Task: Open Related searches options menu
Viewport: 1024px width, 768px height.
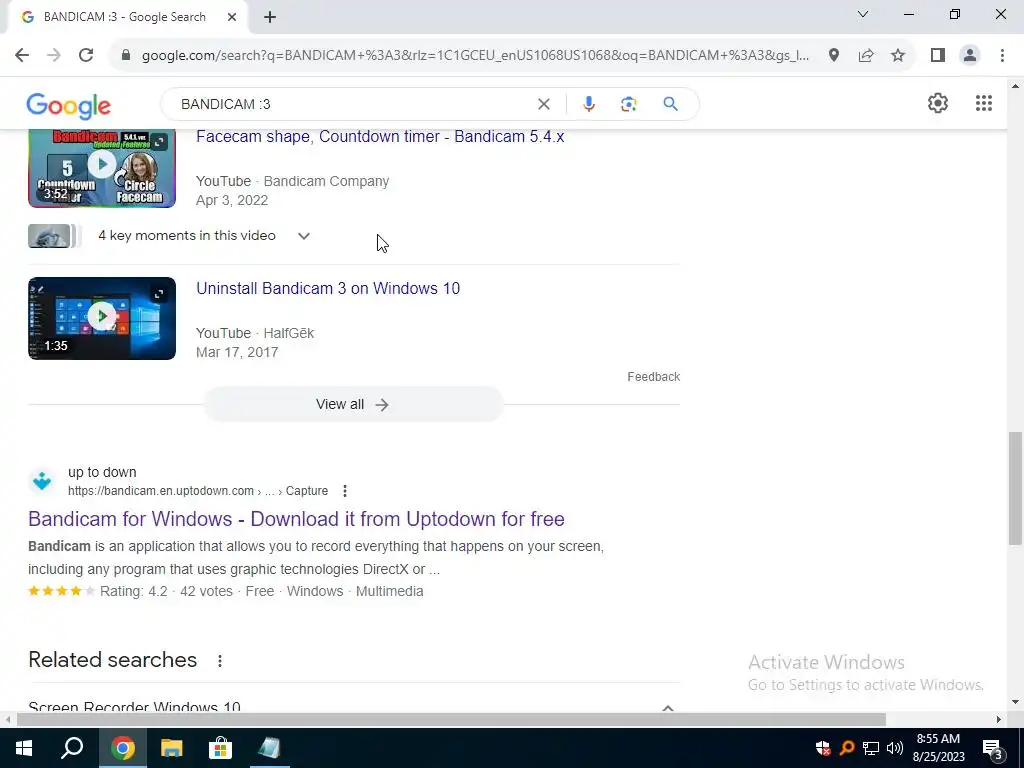Action: (x=220, y=661)
